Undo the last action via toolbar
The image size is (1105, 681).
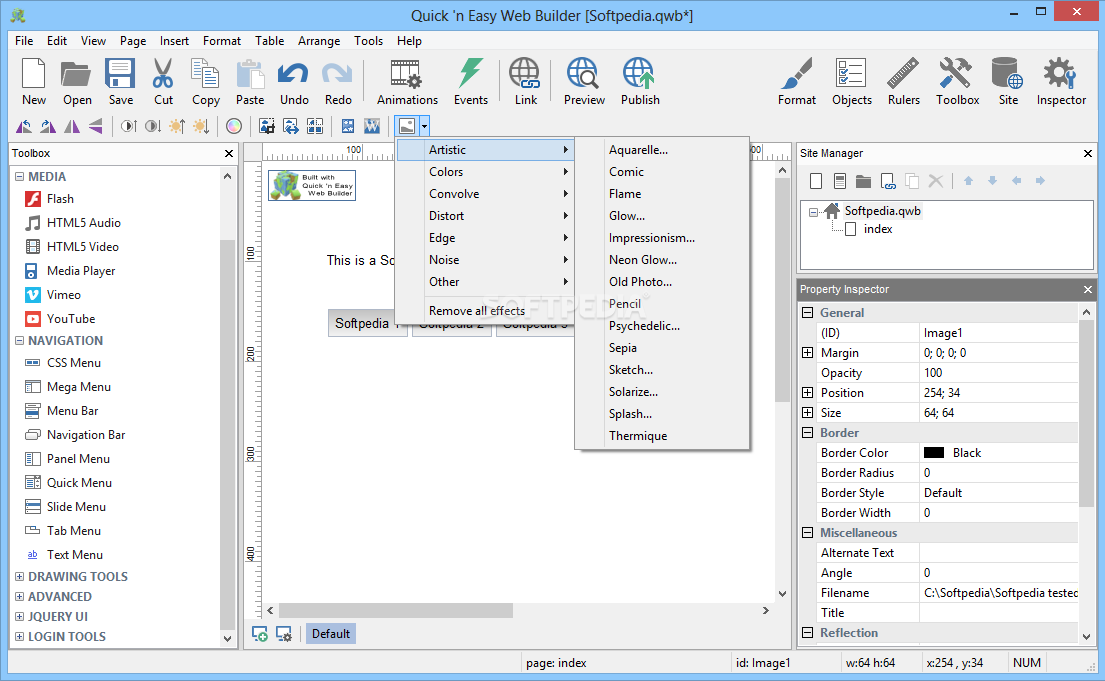coord(294,81)
